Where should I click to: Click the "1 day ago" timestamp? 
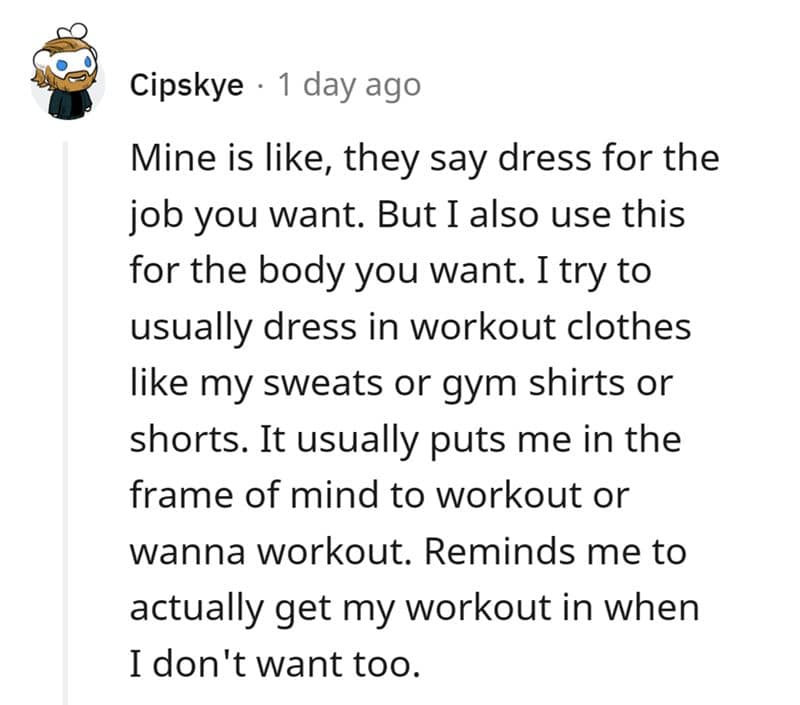(x=348, y=86)
